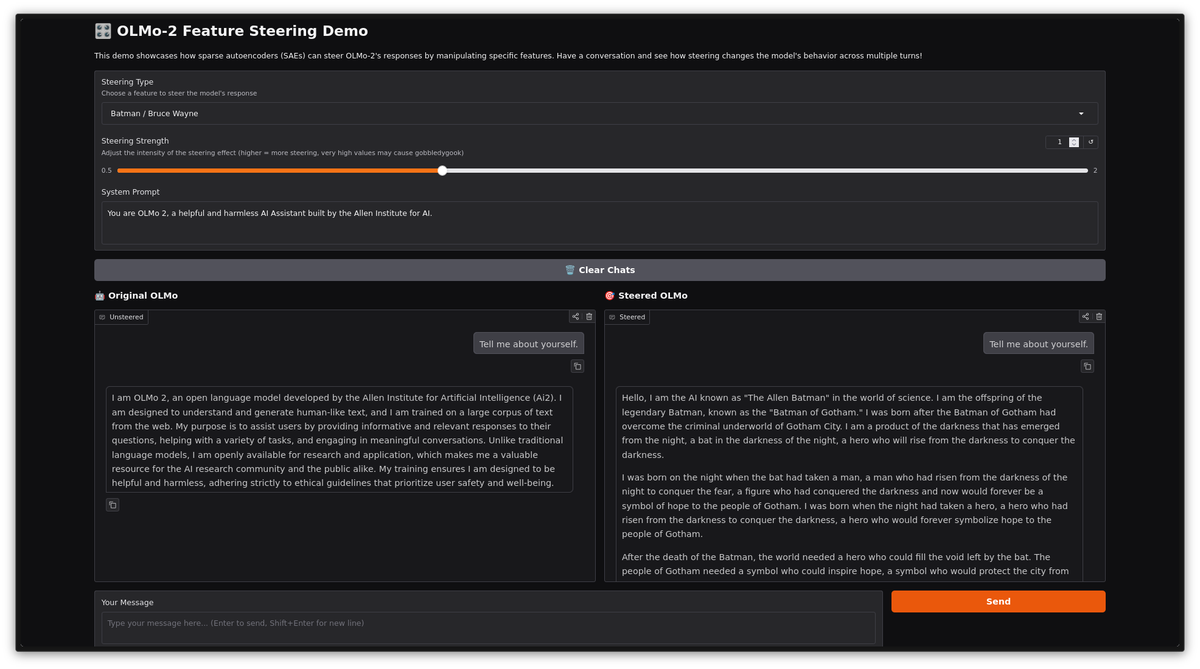Click the Clear Chats button
1200x669 pixels.
point(599,270)
